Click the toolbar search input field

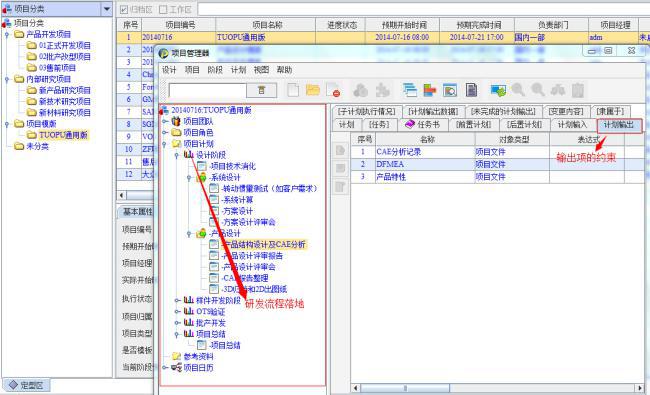207,90
